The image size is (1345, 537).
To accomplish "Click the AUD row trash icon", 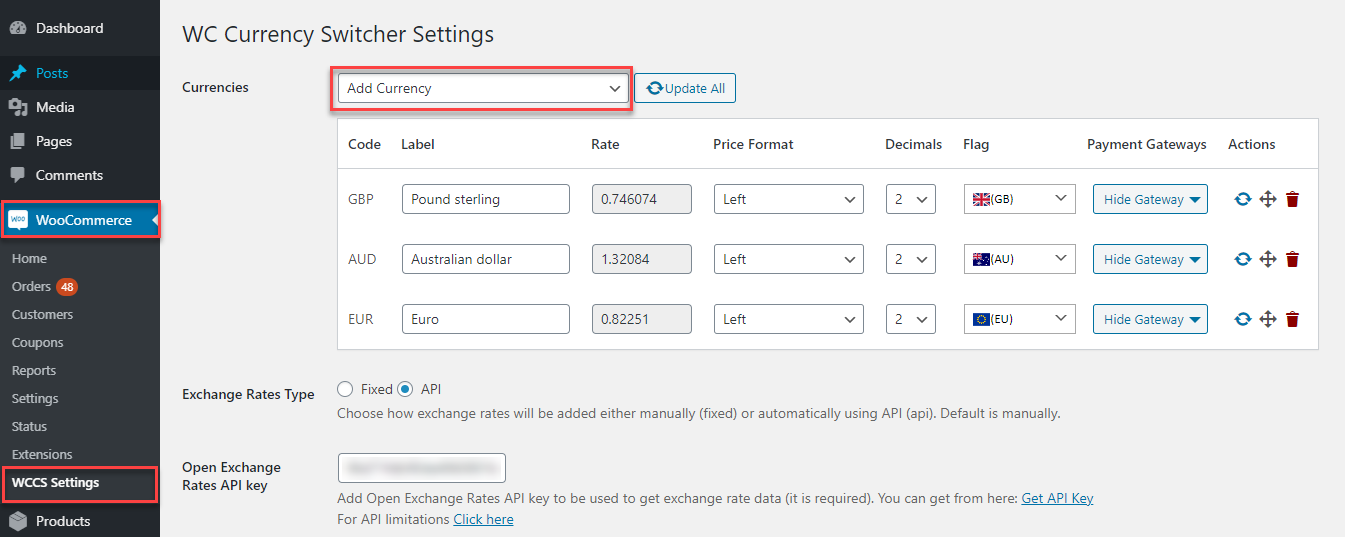I will [1292, 259].
